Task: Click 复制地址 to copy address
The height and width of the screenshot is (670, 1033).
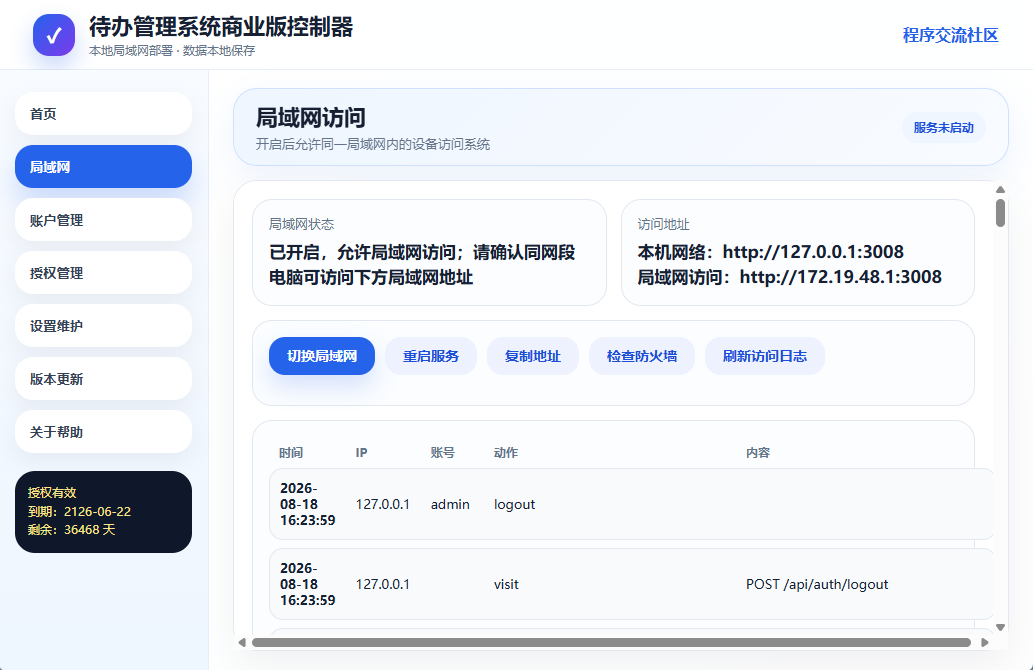Action: (x=532, y=356)
